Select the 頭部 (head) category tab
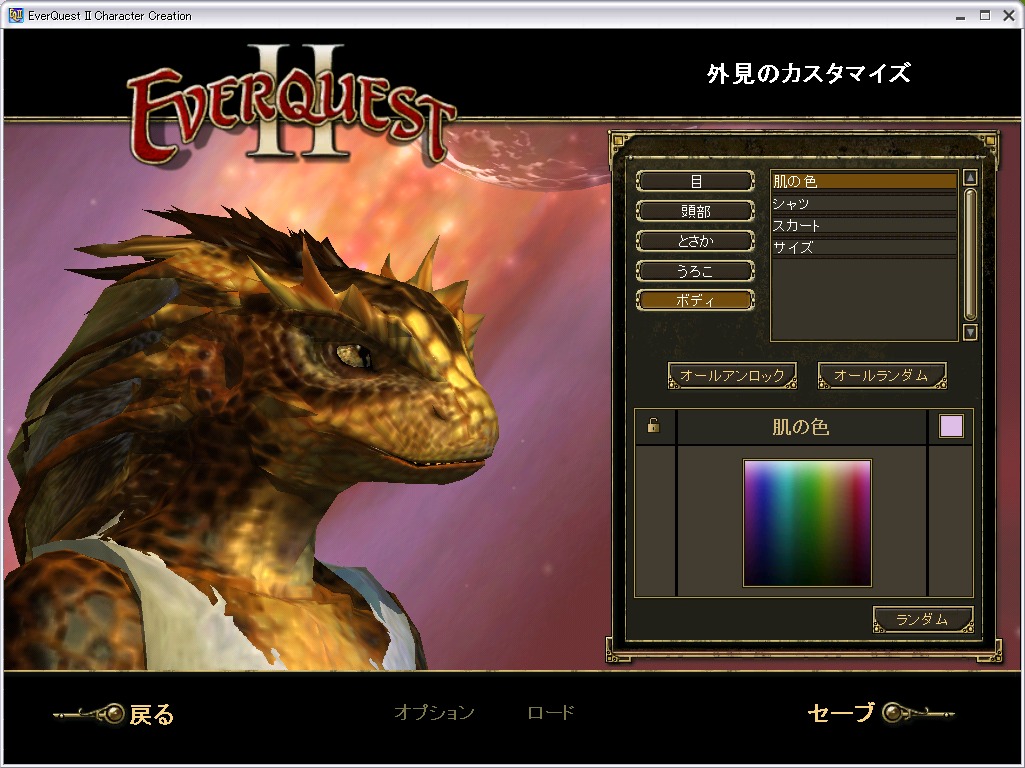This screenshot has height=768, width=1025. pos(696,211)
